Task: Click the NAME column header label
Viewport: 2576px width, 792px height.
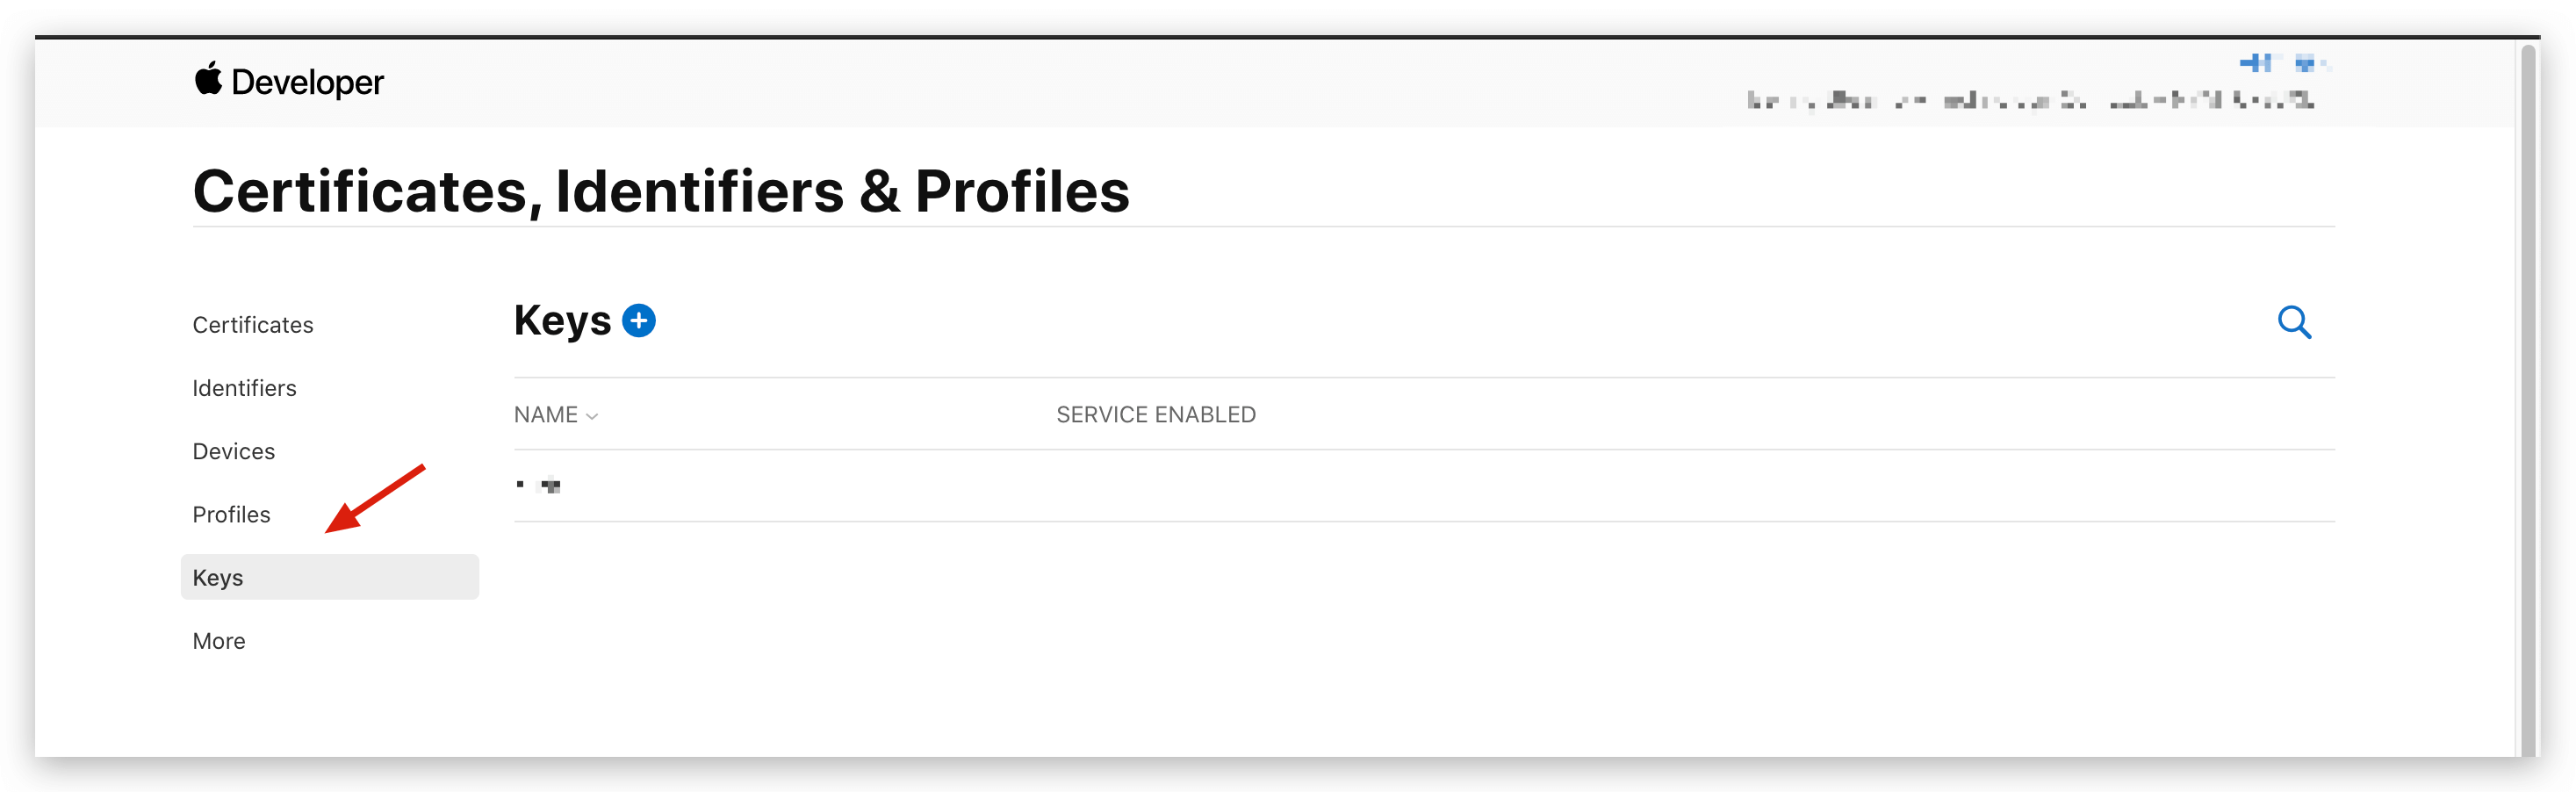Action: 546,415
